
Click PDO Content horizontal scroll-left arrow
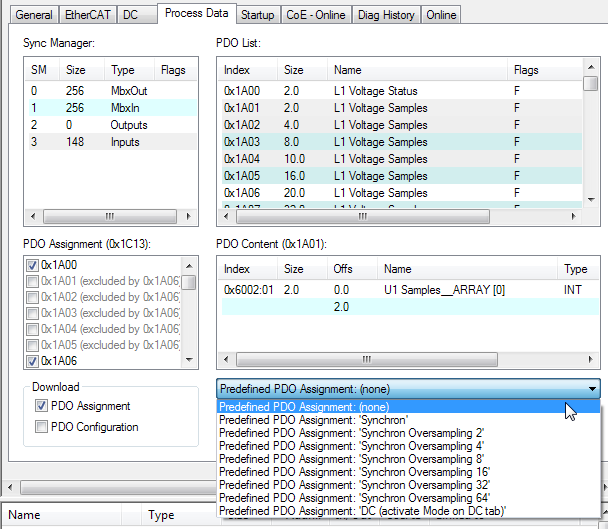(226, 360)
